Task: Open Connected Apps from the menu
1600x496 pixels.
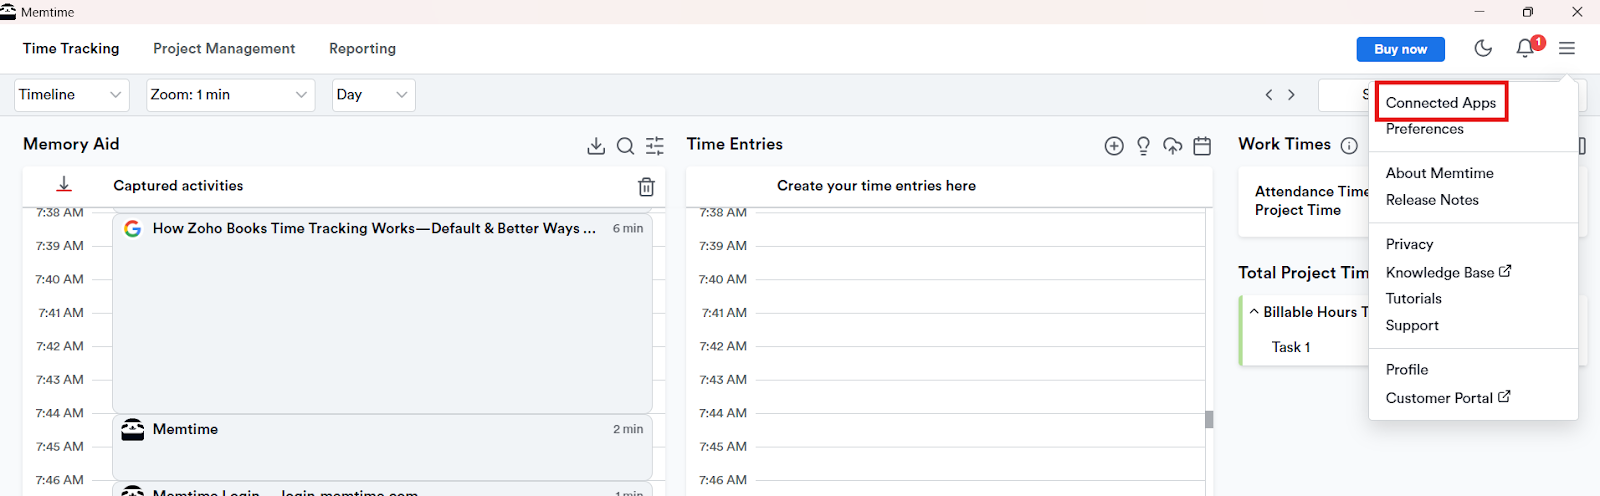Action: [x=1440, y=102]
